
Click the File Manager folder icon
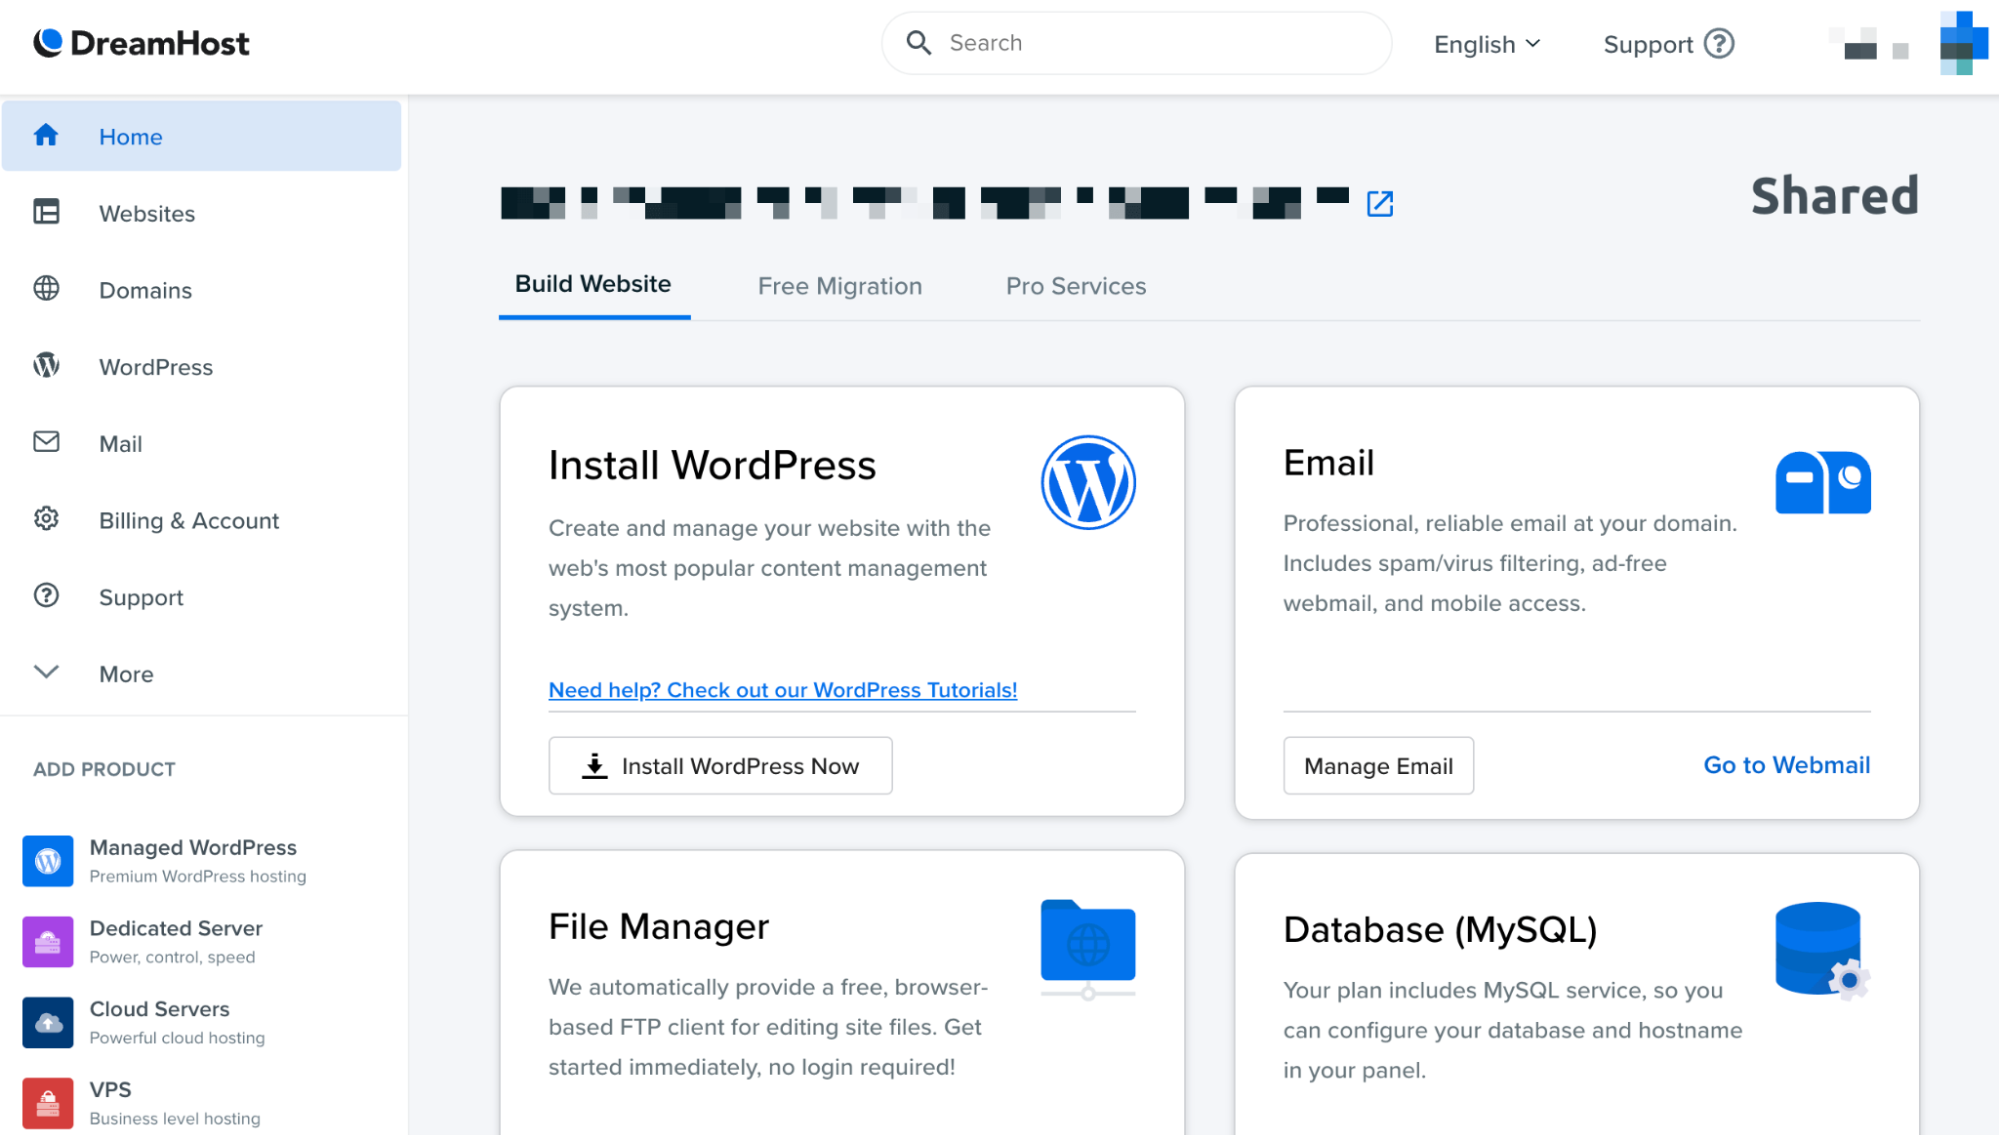[1088, 948]
